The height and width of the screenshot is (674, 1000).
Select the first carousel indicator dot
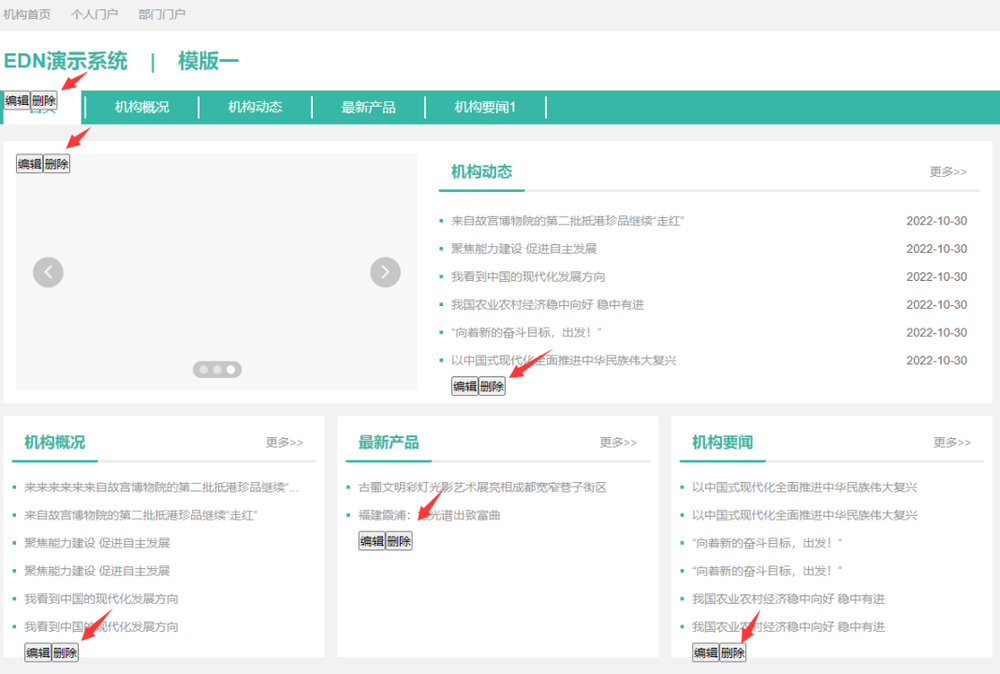204,370
